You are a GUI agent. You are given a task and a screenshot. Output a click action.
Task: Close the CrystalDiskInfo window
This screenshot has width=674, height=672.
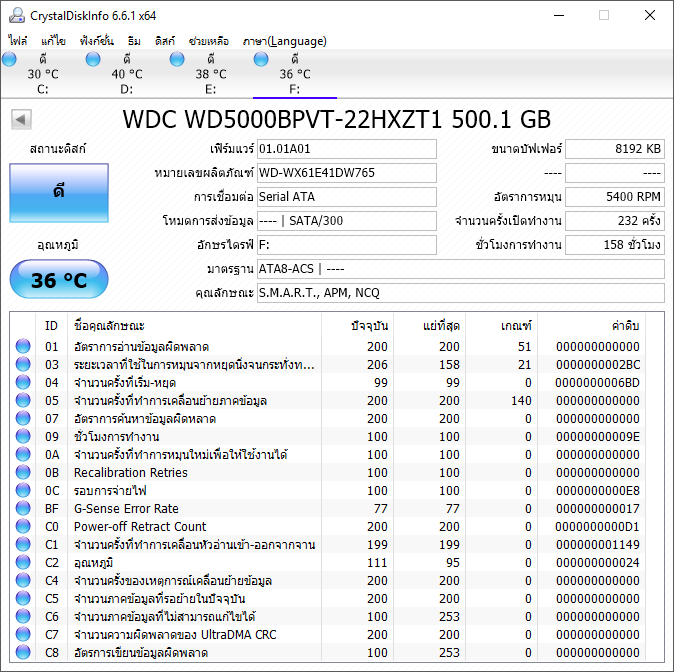650,15
